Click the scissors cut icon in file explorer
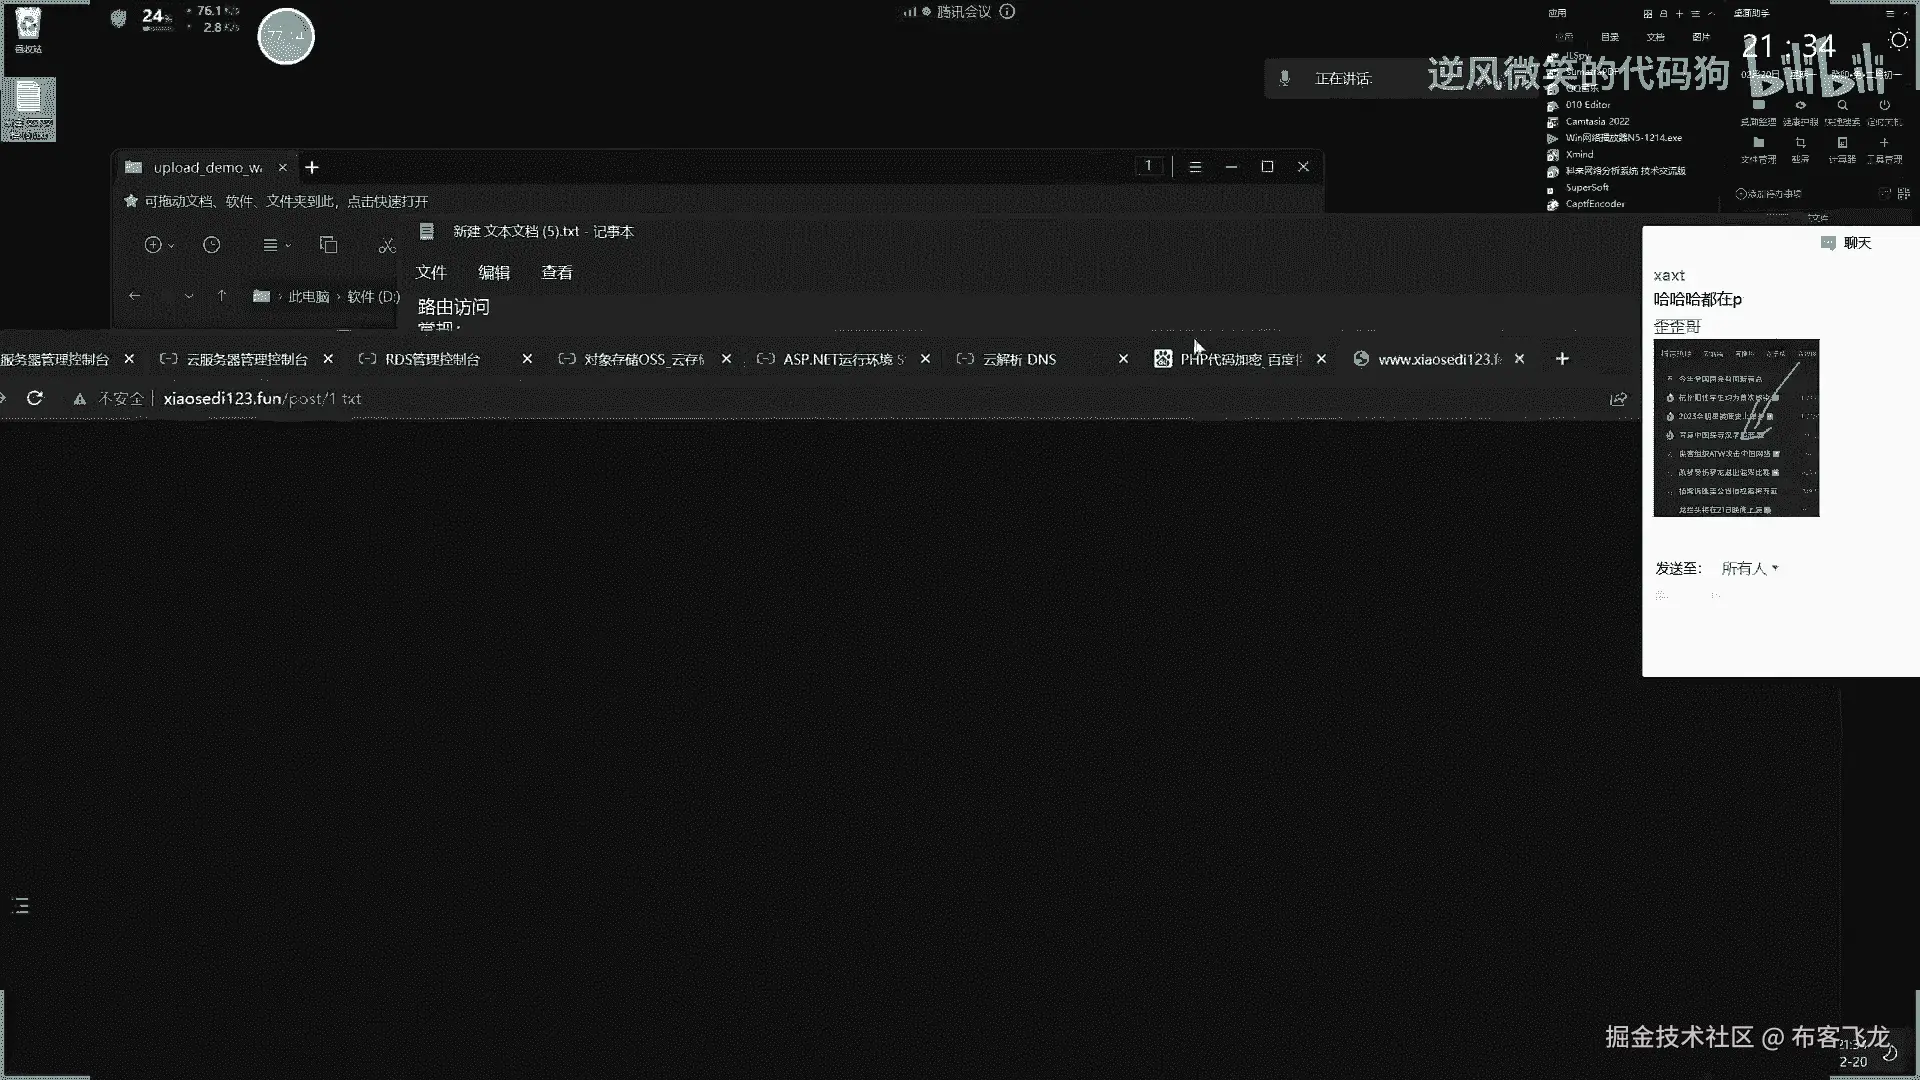1920x1080 pixels. click(x=387, y=245)
